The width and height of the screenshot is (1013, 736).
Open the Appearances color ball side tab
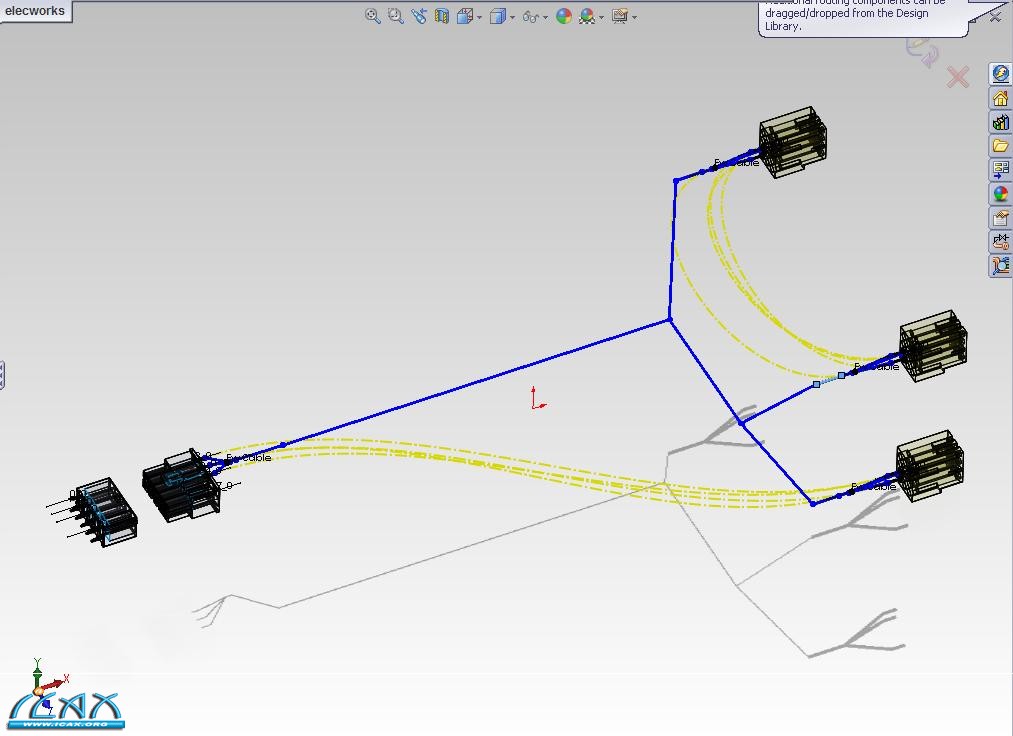click(1000, 194)
